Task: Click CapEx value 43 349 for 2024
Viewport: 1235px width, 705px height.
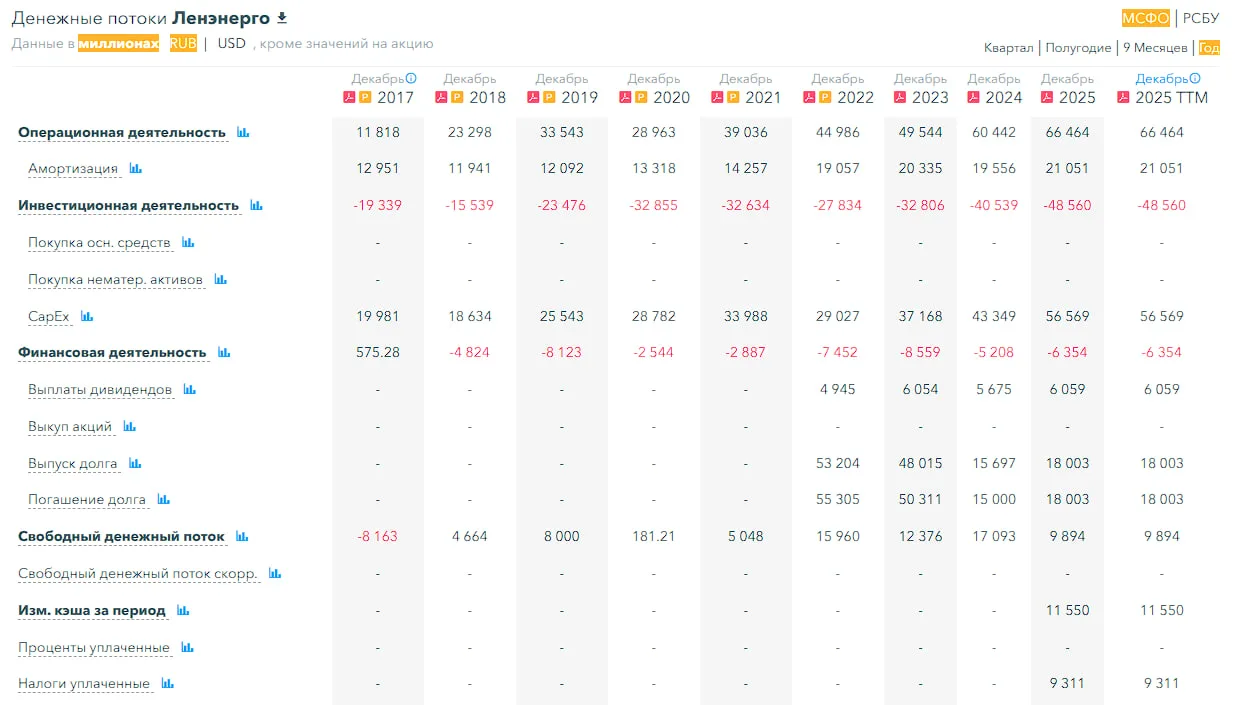Action: coord(994,316)
